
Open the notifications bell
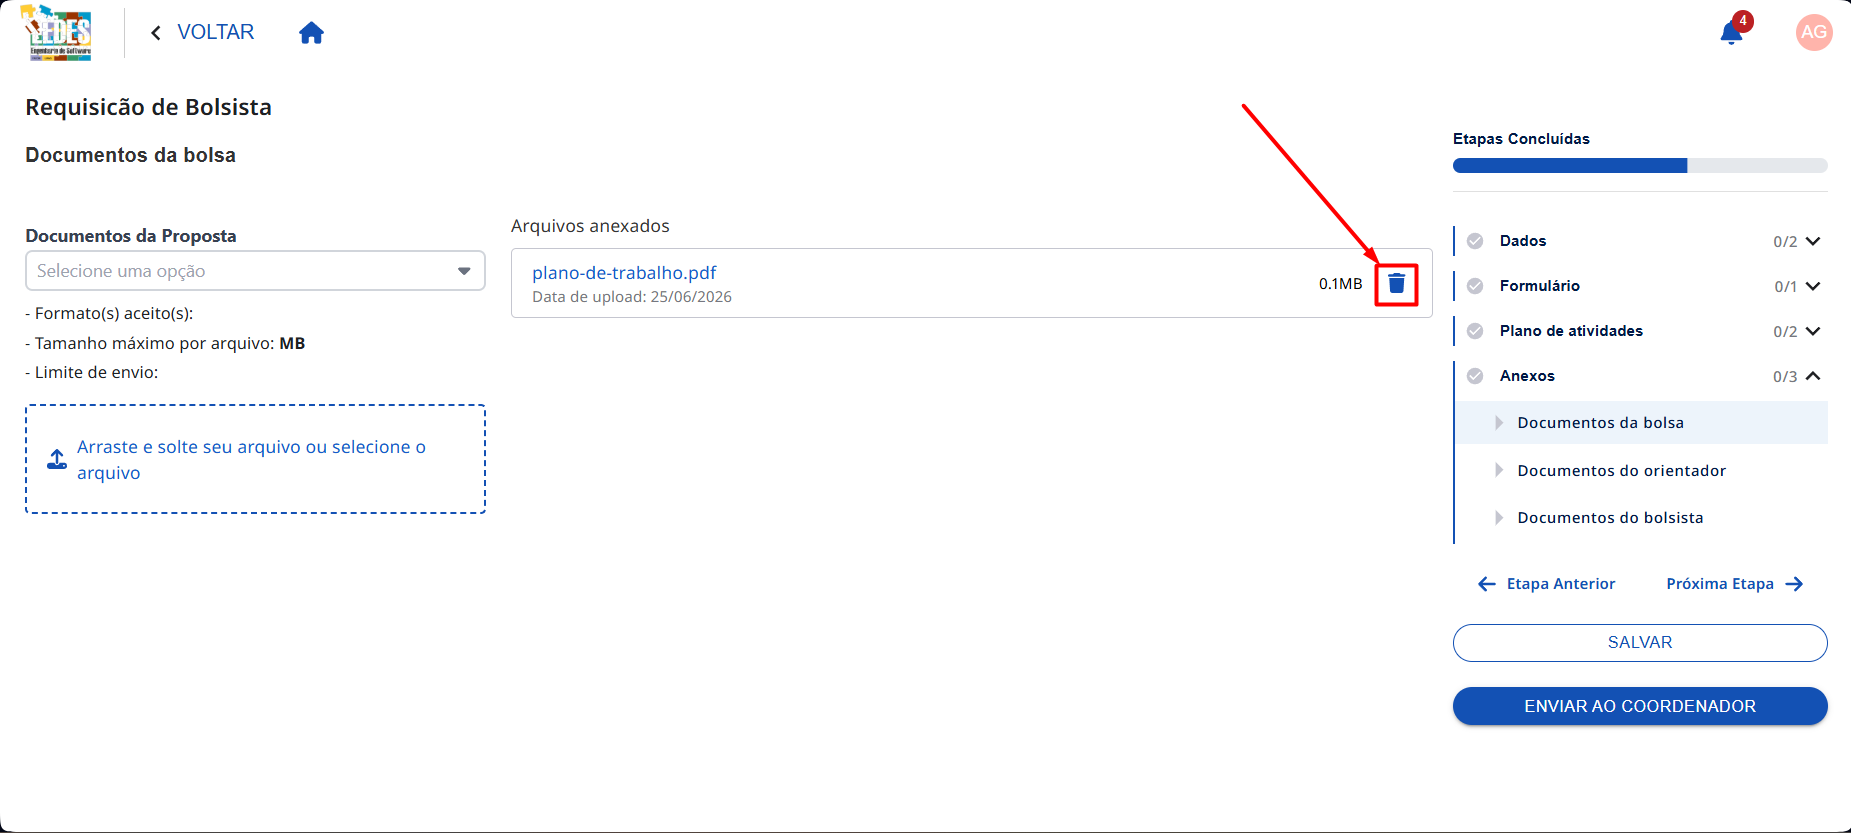click(1731, 33)
